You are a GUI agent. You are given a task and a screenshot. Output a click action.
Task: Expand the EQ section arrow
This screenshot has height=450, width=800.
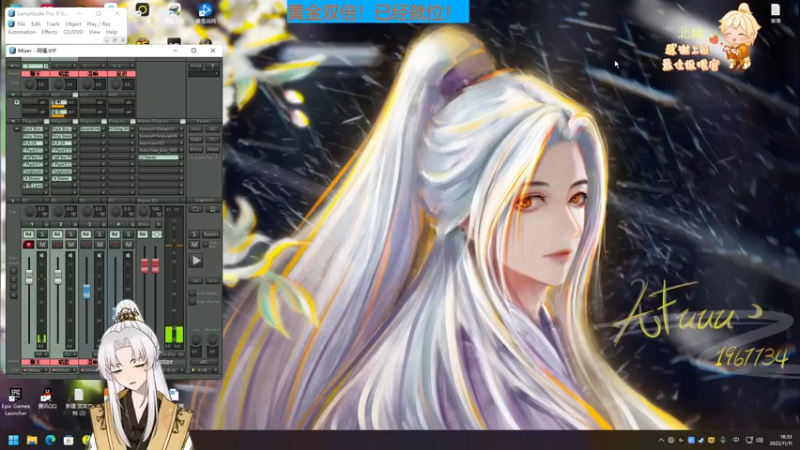click(x=13, y=201)
